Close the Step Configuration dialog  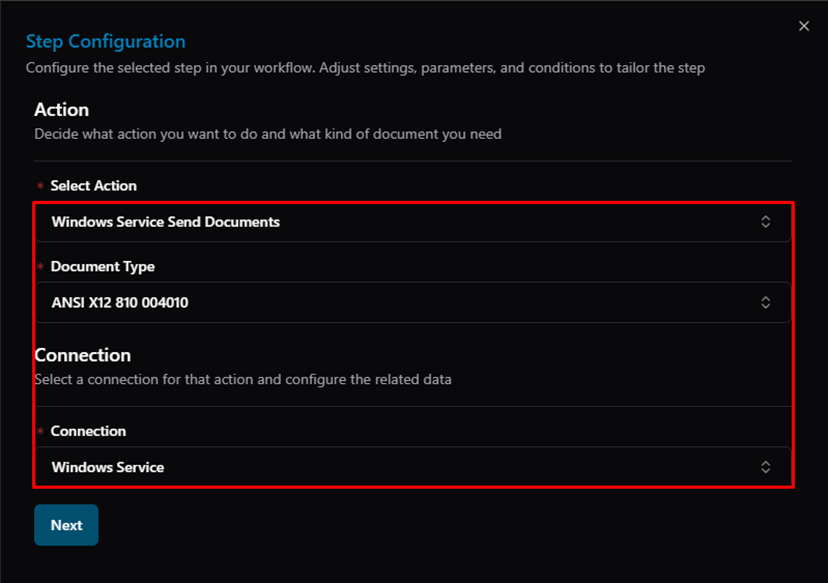tap(804, 26)
